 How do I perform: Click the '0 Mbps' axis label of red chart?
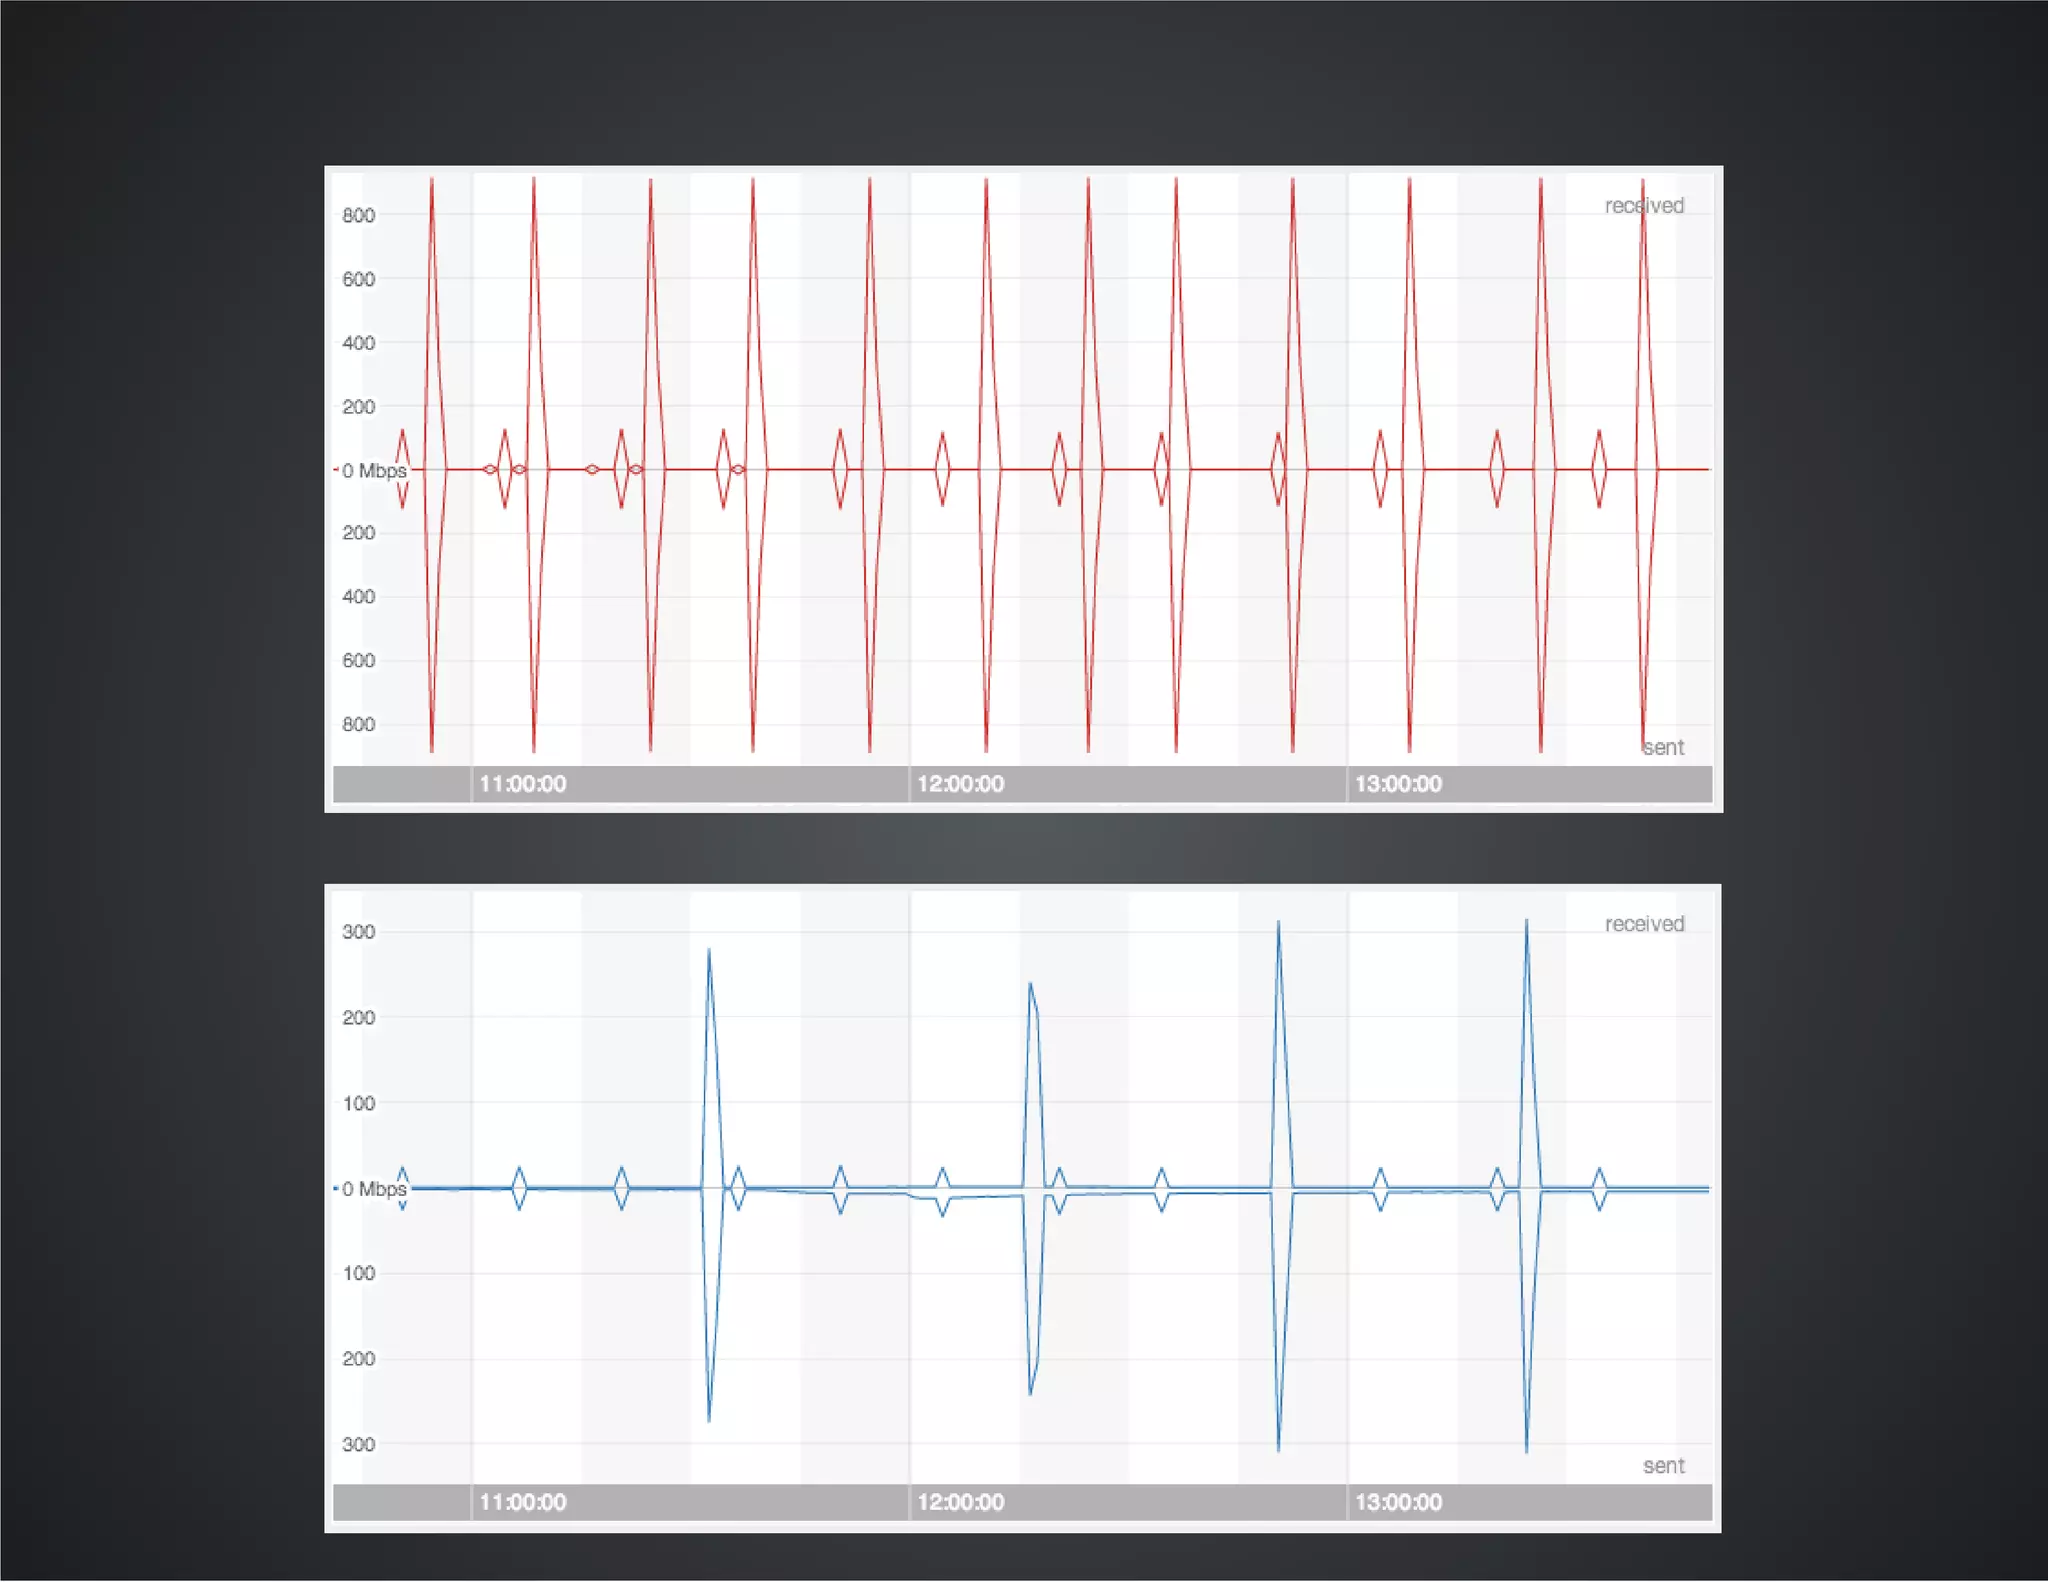[x=374, y=470]
